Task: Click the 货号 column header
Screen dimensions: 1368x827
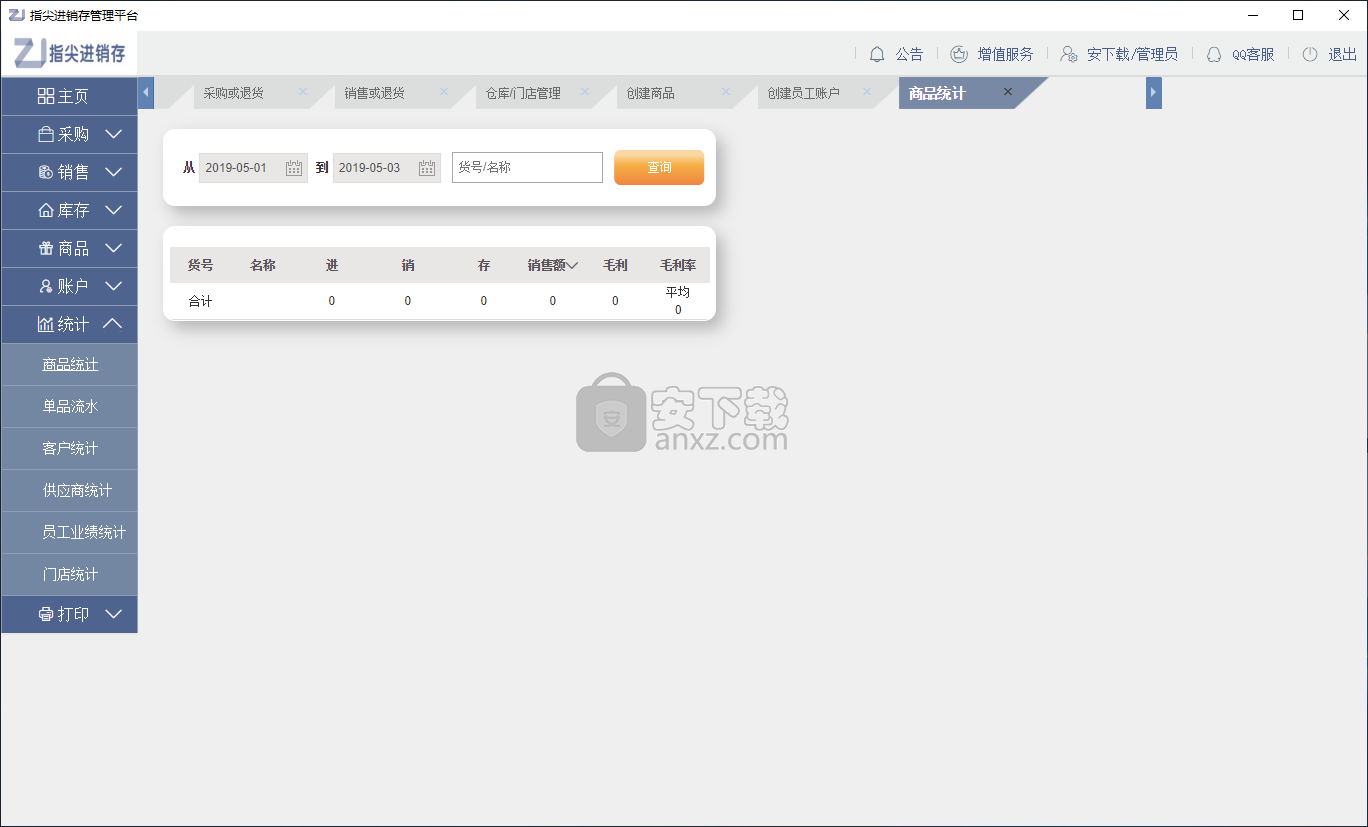Action: 201,266
